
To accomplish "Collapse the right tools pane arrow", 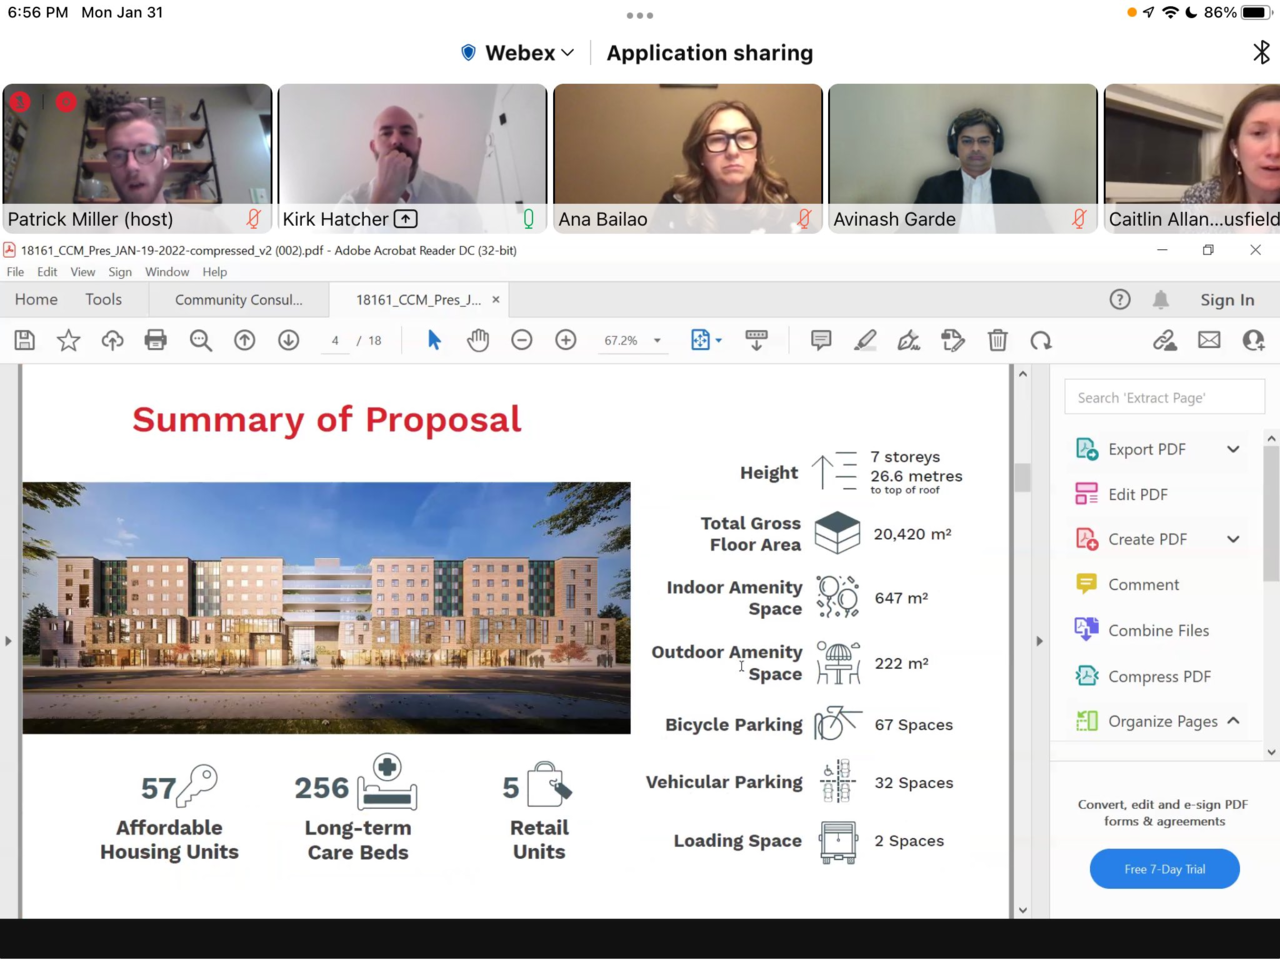I will [x=1039, y=640].
